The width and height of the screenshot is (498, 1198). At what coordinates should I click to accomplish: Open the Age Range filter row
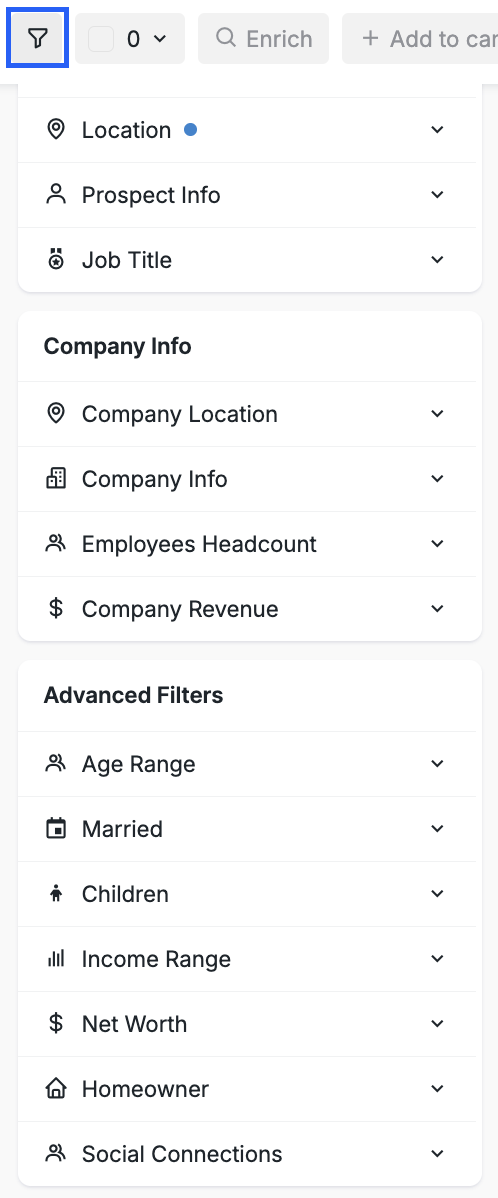[247, 764]
